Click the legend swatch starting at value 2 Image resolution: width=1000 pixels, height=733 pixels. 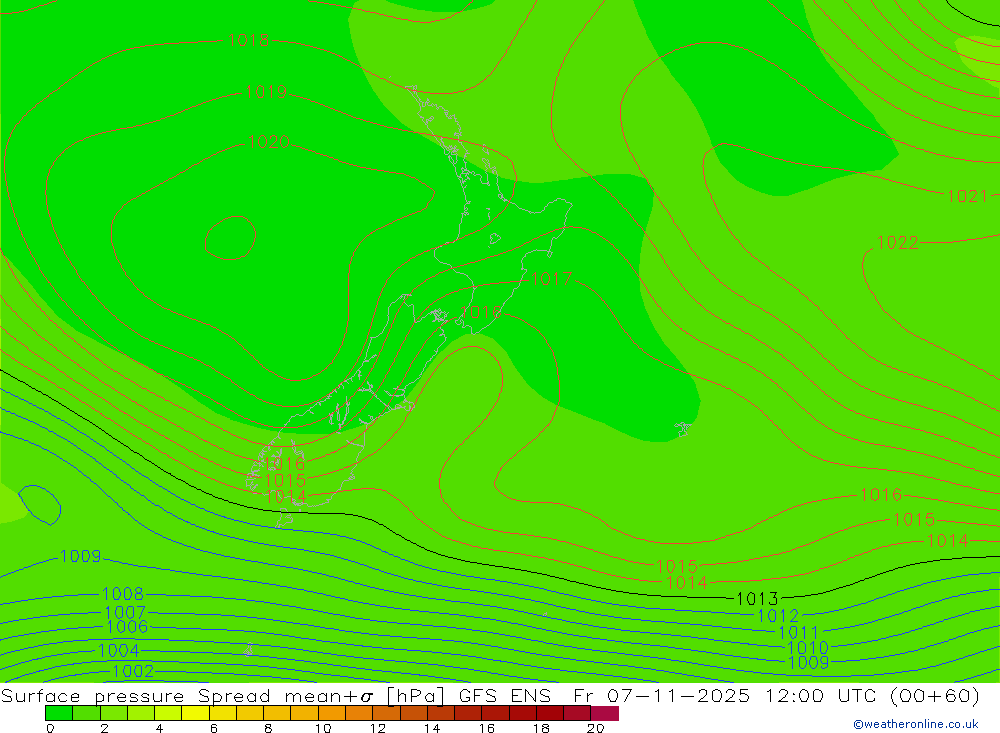click(x=114, y=713)
